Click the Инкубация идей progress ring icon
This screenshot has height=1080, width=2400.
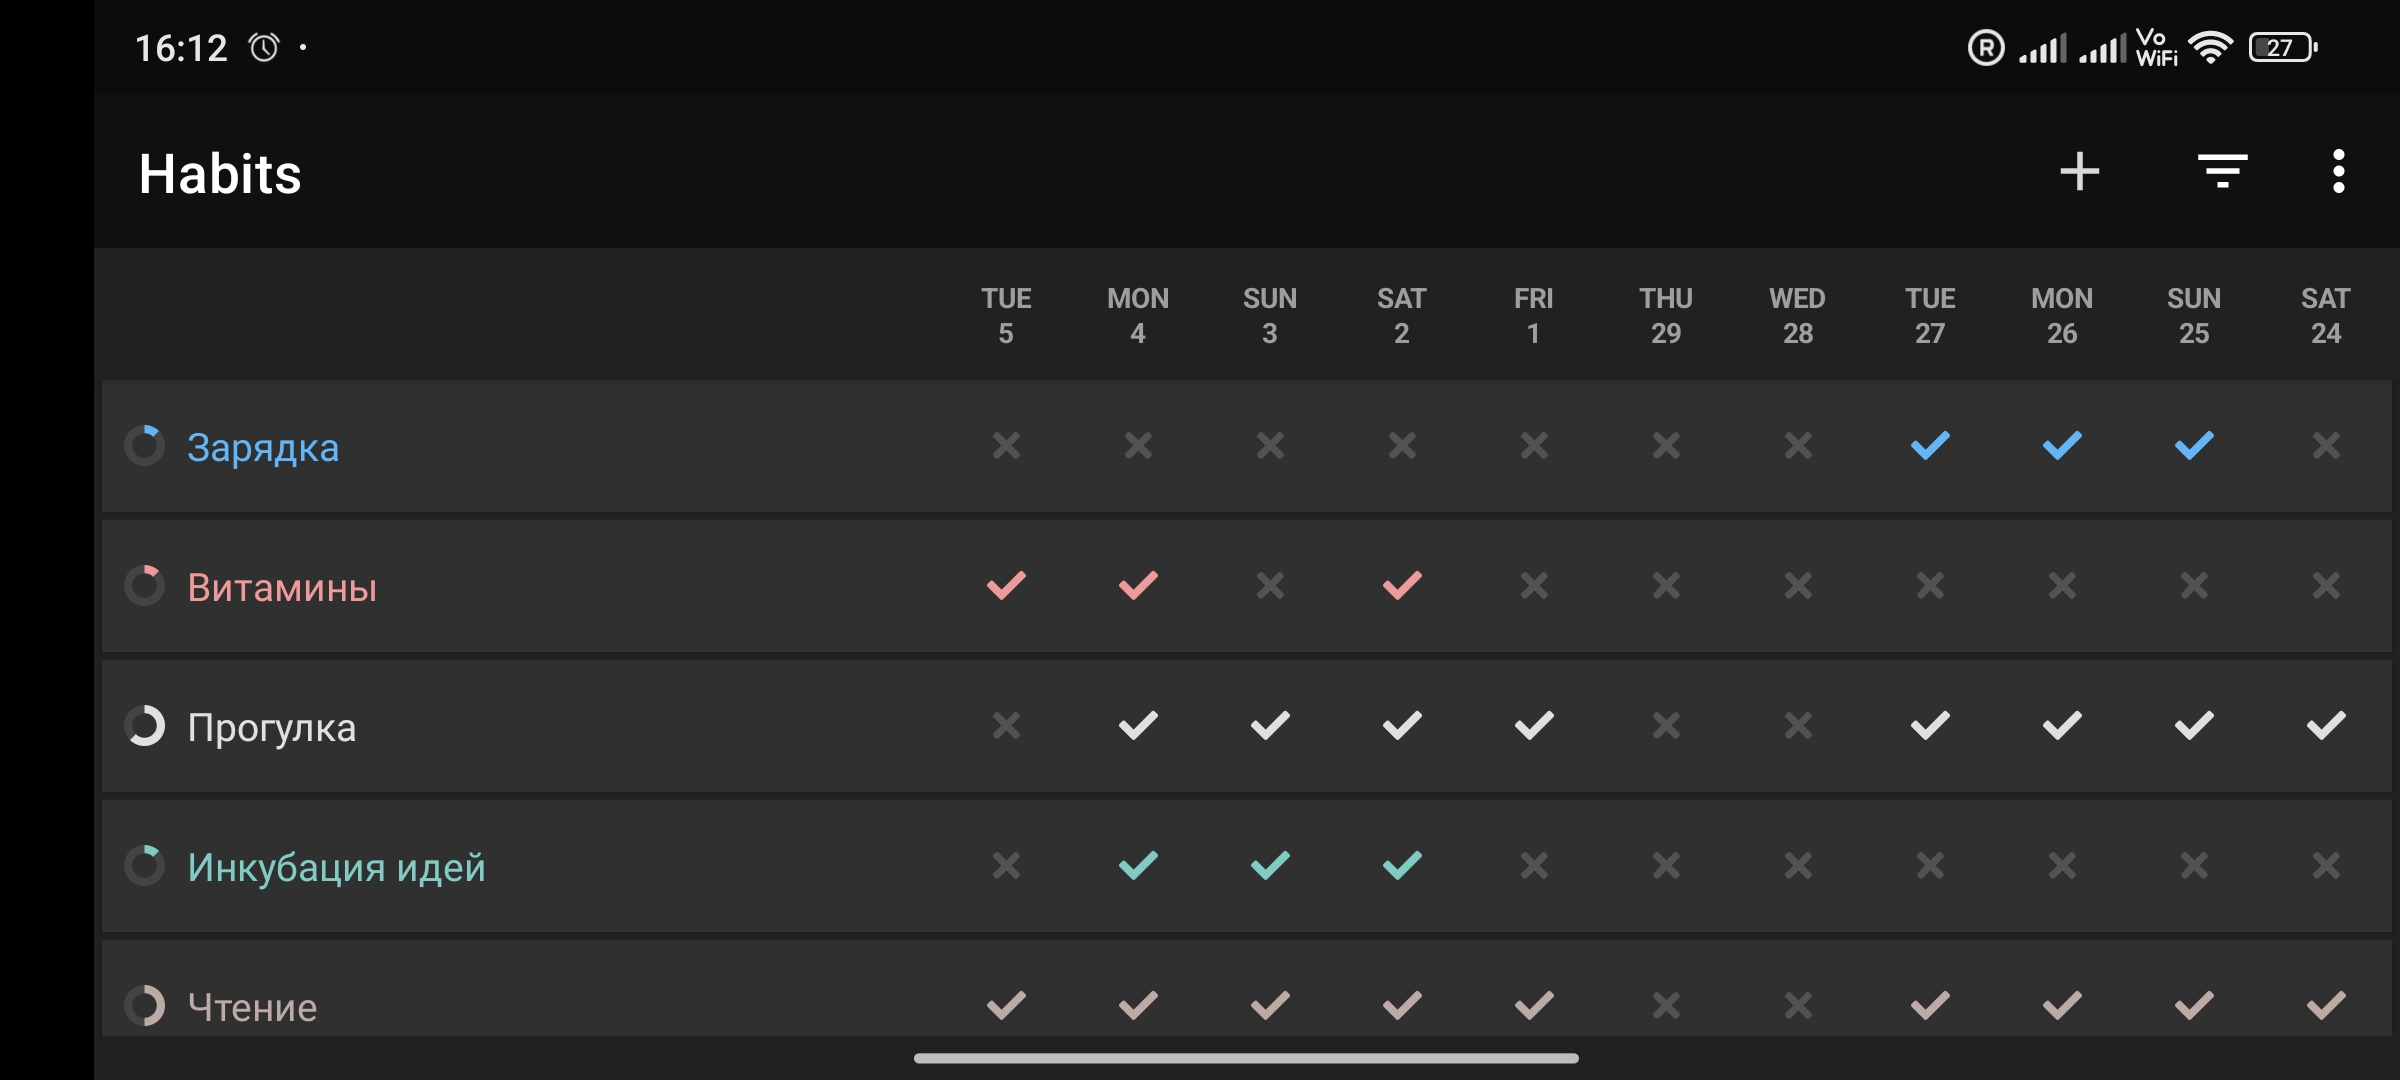point(145,866)
